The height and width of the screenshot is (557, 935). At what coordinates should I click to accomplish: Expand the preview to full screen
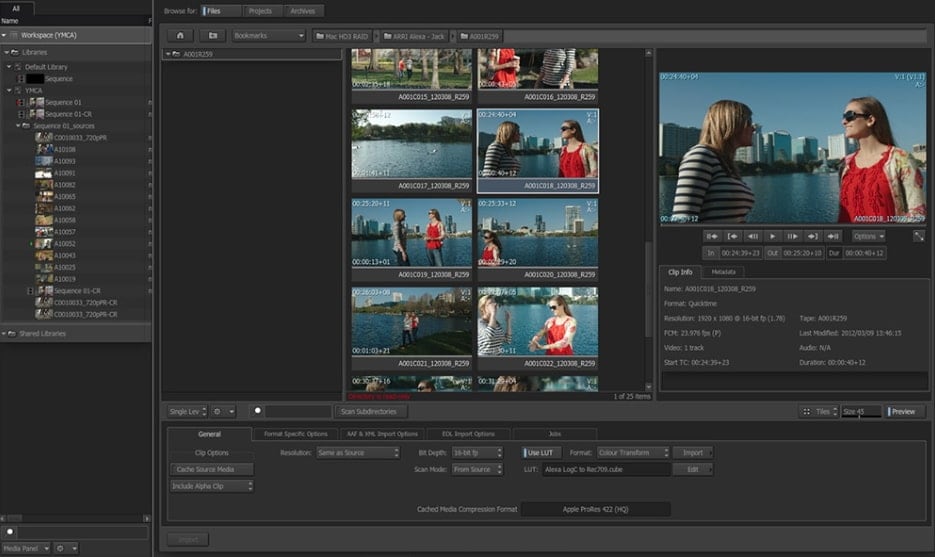tap(919, 236)
